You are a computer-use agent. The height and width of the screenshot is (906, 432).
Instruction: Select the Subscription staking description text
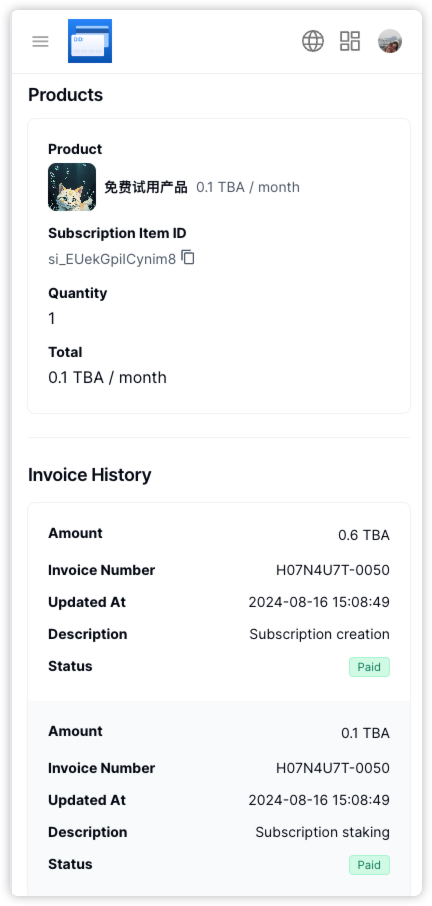pyautogui.click(x=322, y=833)
